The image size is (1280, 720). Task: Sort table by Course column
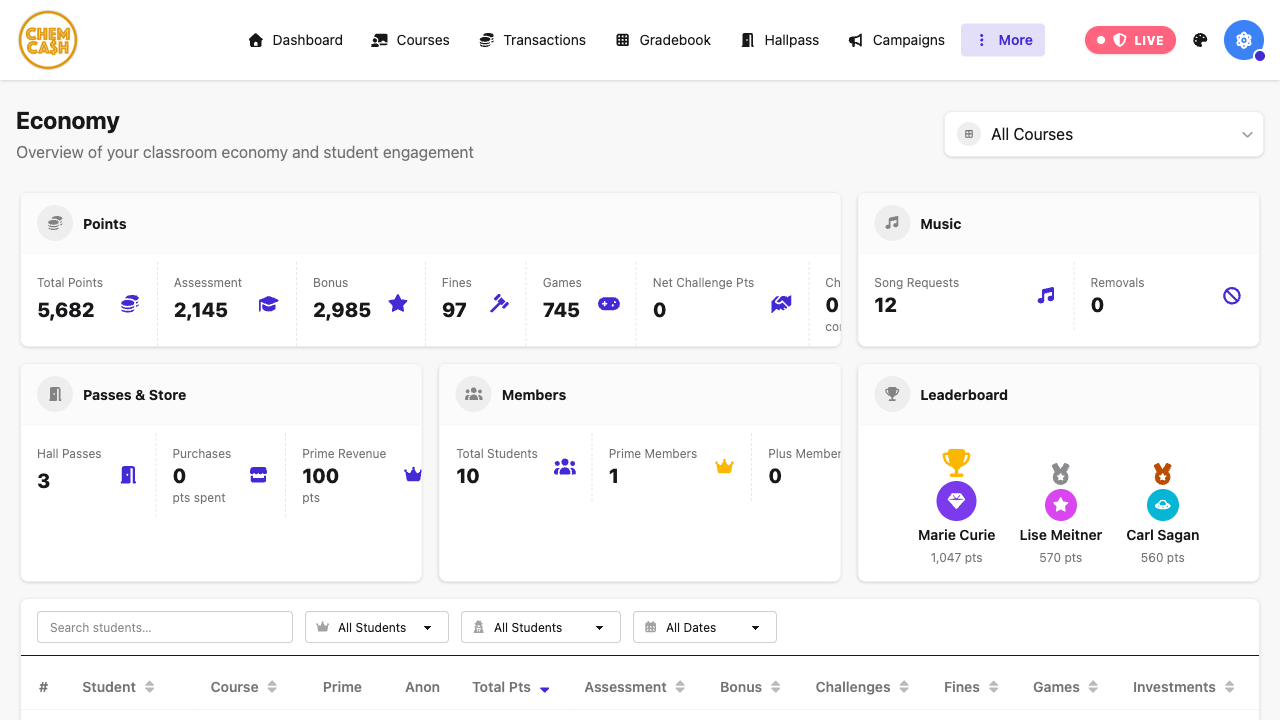[243, 687]
